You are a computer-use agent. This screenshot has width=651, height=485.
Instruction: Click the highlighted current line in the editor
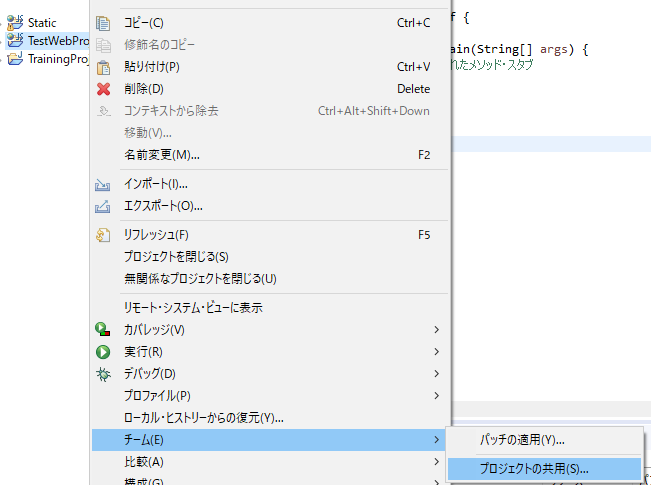pos(551,144)
